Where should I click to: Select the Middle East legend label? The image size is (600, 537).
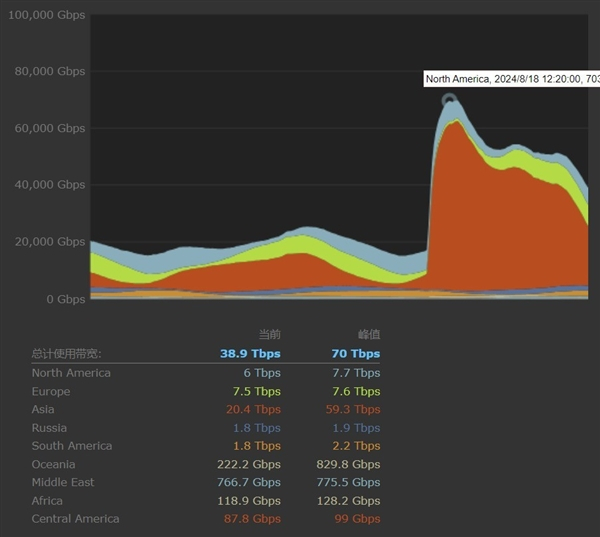[x=63, y=482]
